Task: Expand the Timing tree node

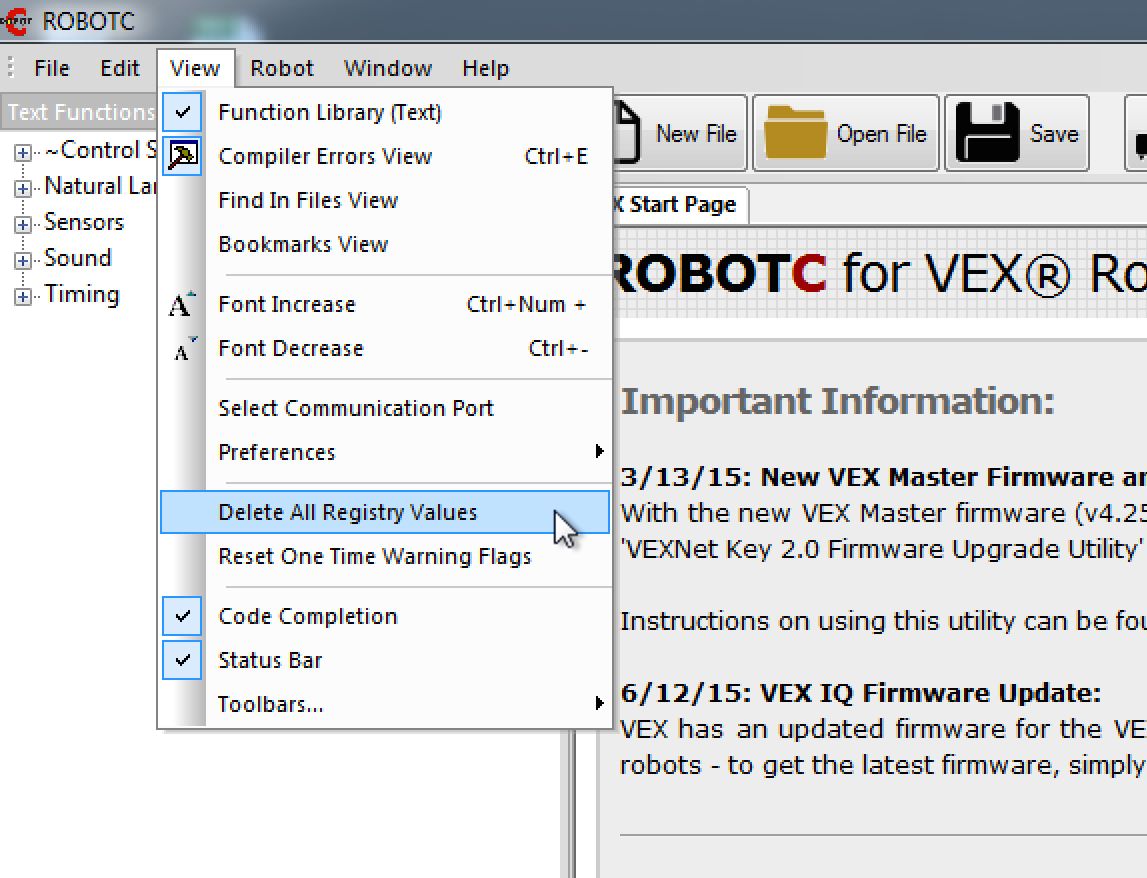Action: point(23,296)
